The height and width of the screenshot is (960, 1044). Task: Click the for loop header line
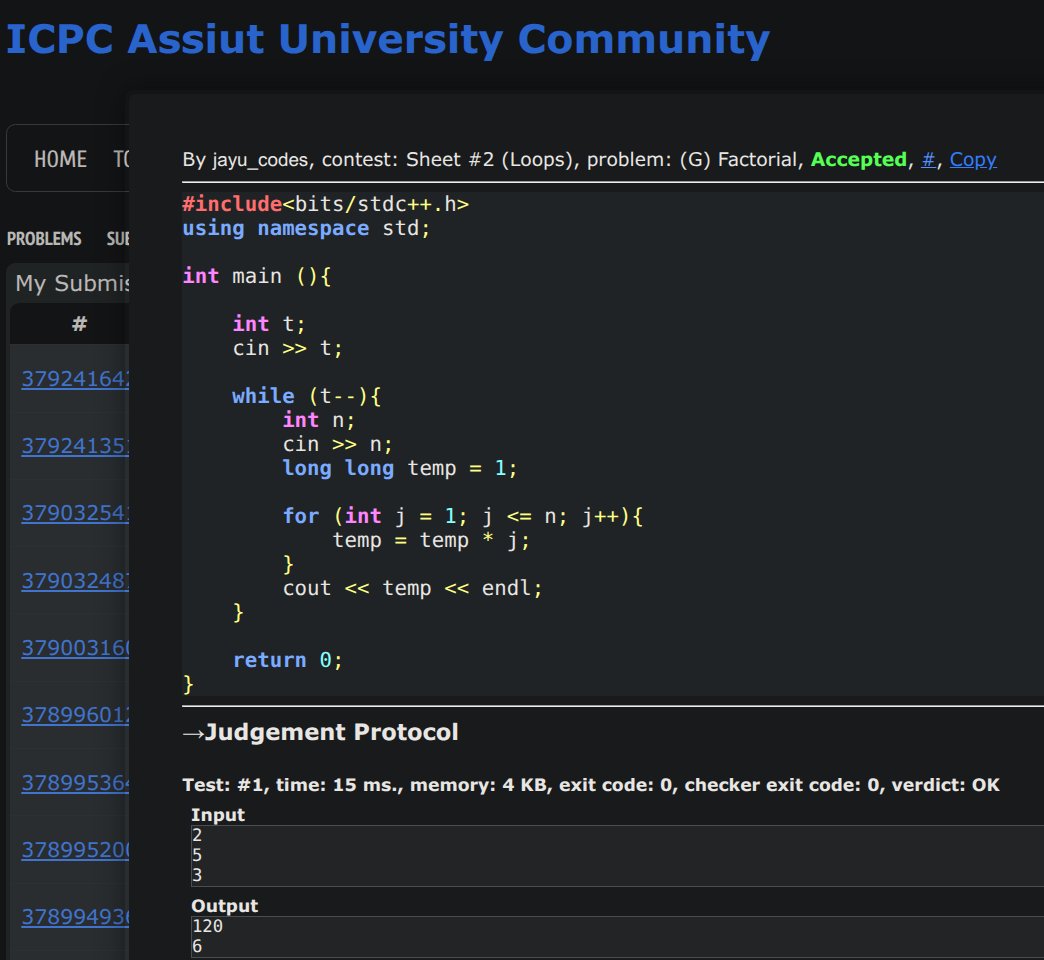pos(463,516)
